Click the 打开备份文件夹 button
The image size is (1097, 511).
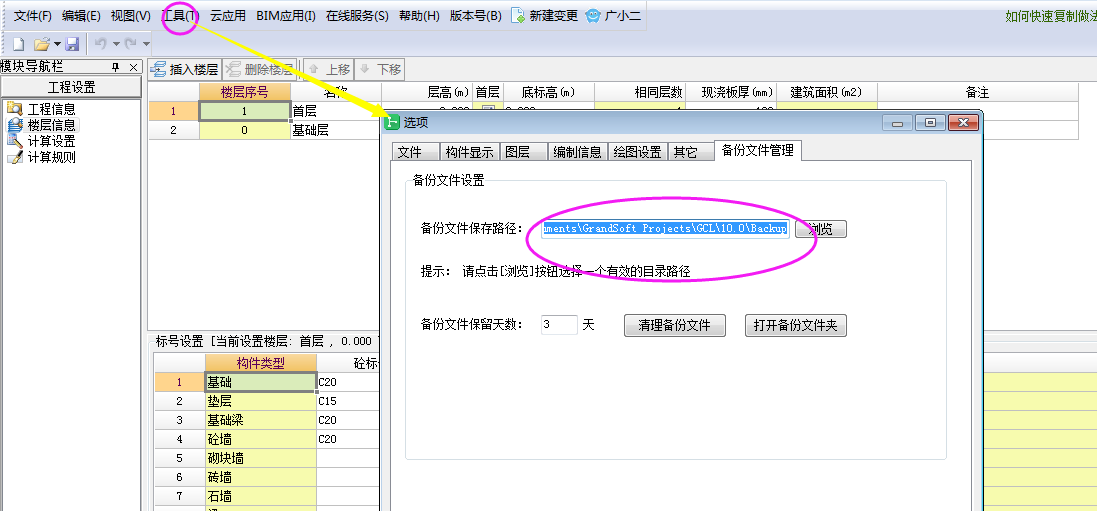tap(795, 326)
